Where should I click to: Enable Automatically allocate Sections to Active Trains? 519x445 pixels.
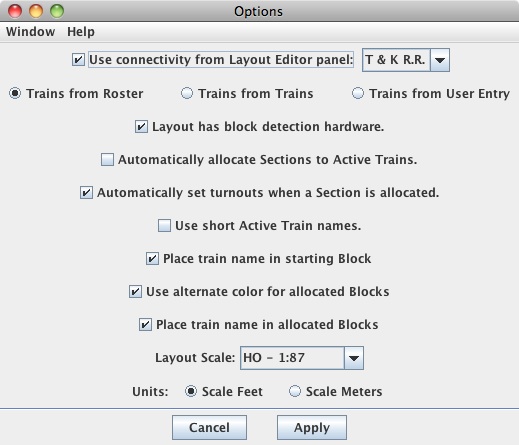click(x=107, y=160)
